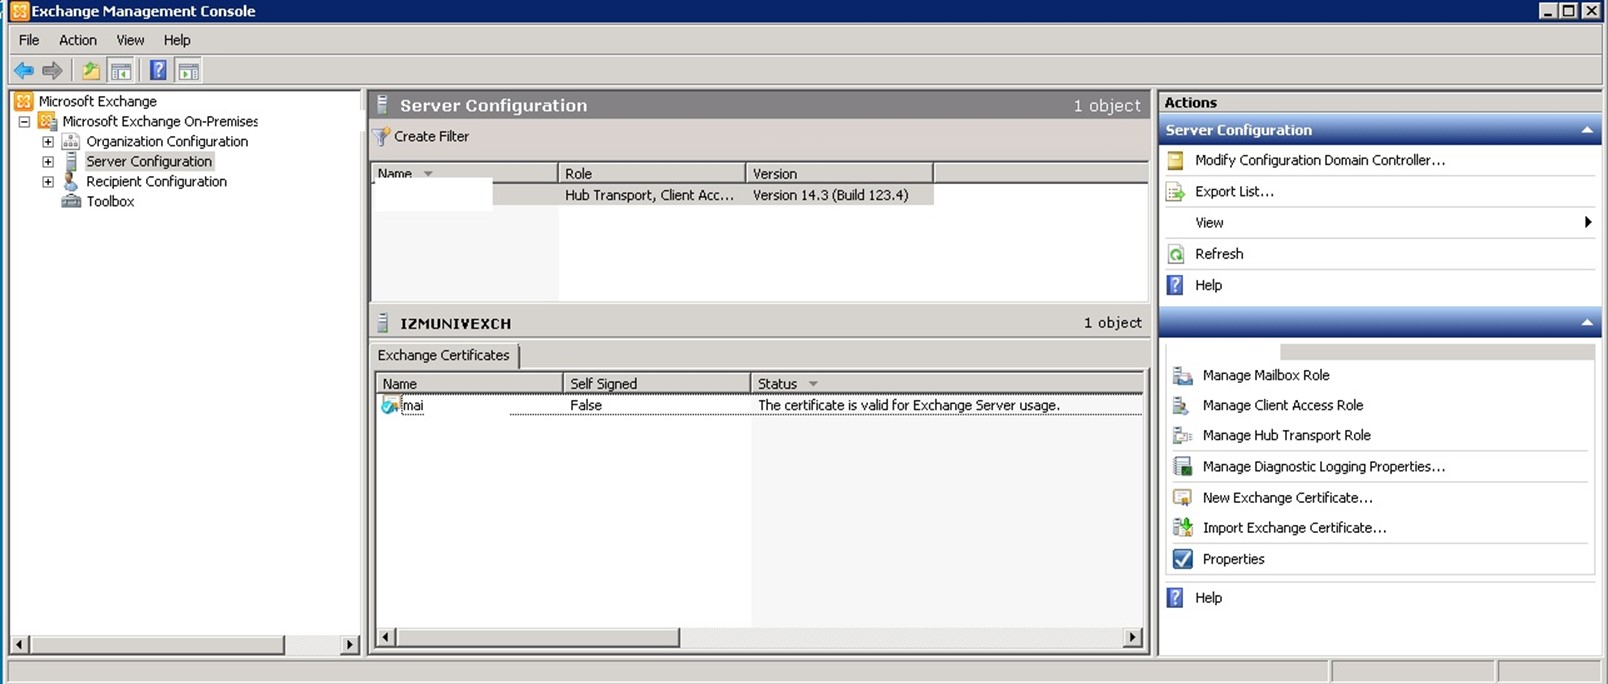Click the Modify Configuration Domain Controller icon
The width and height of the screenshot is (1608, 684).
click(1176, 160)
